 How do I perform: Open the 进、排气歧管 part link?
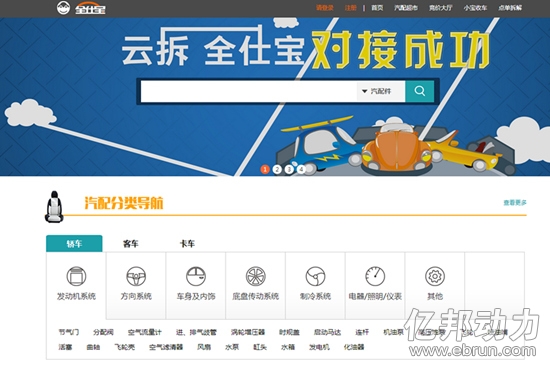click(x=196, y=332)
